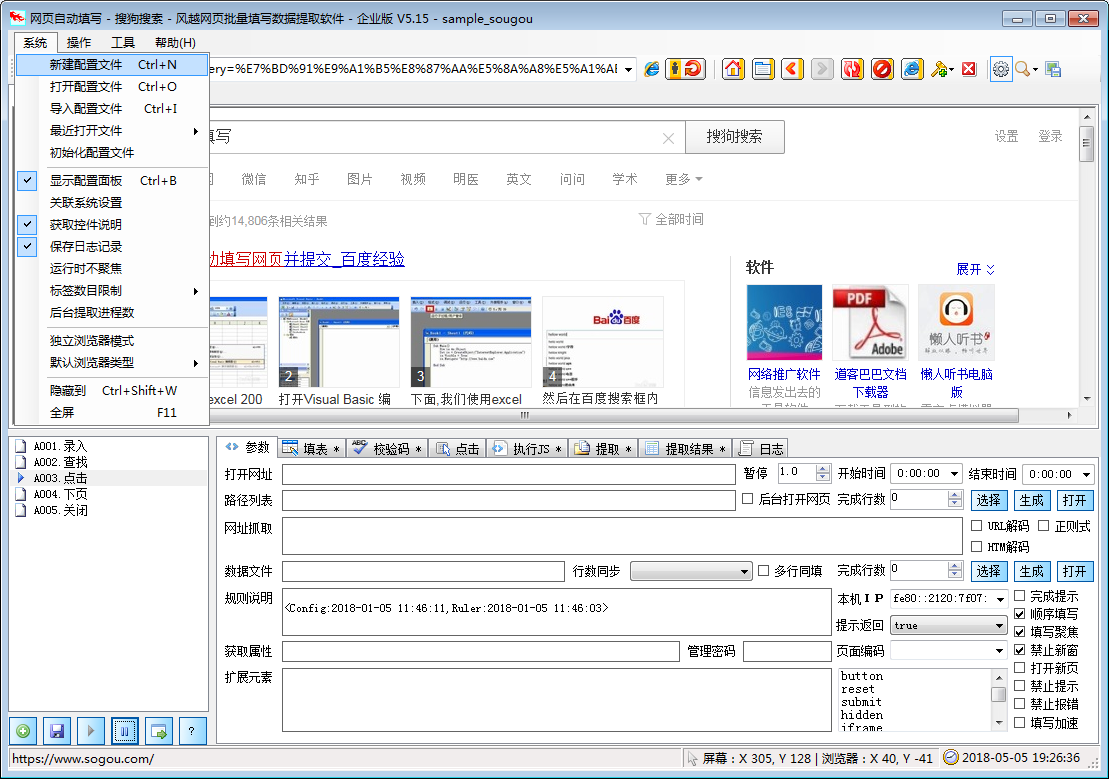Image resolution: width=1109 pixels, height=779 pixels.
Task: Click the hammer with green plus icon
Action: click(x=939, y=69)
